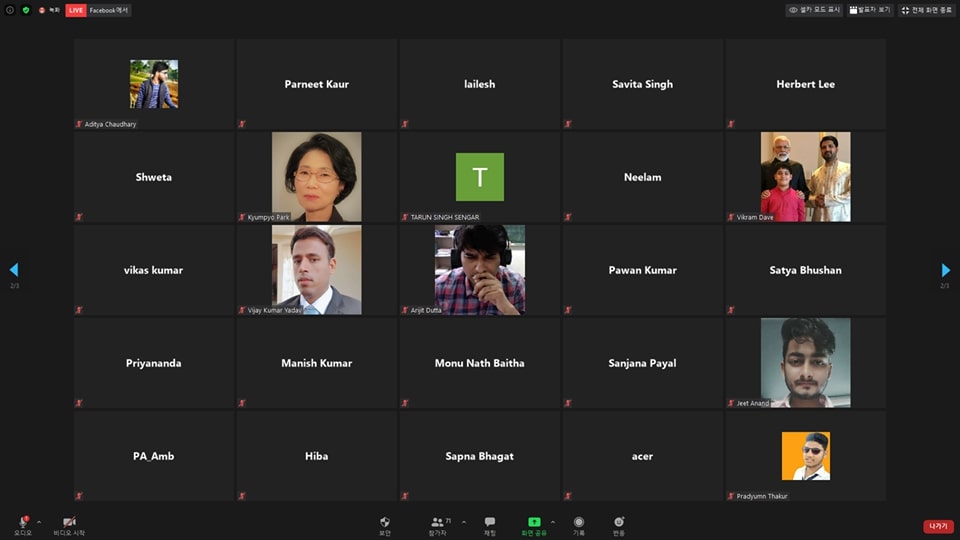Open the Participants panel

(438, 522)
